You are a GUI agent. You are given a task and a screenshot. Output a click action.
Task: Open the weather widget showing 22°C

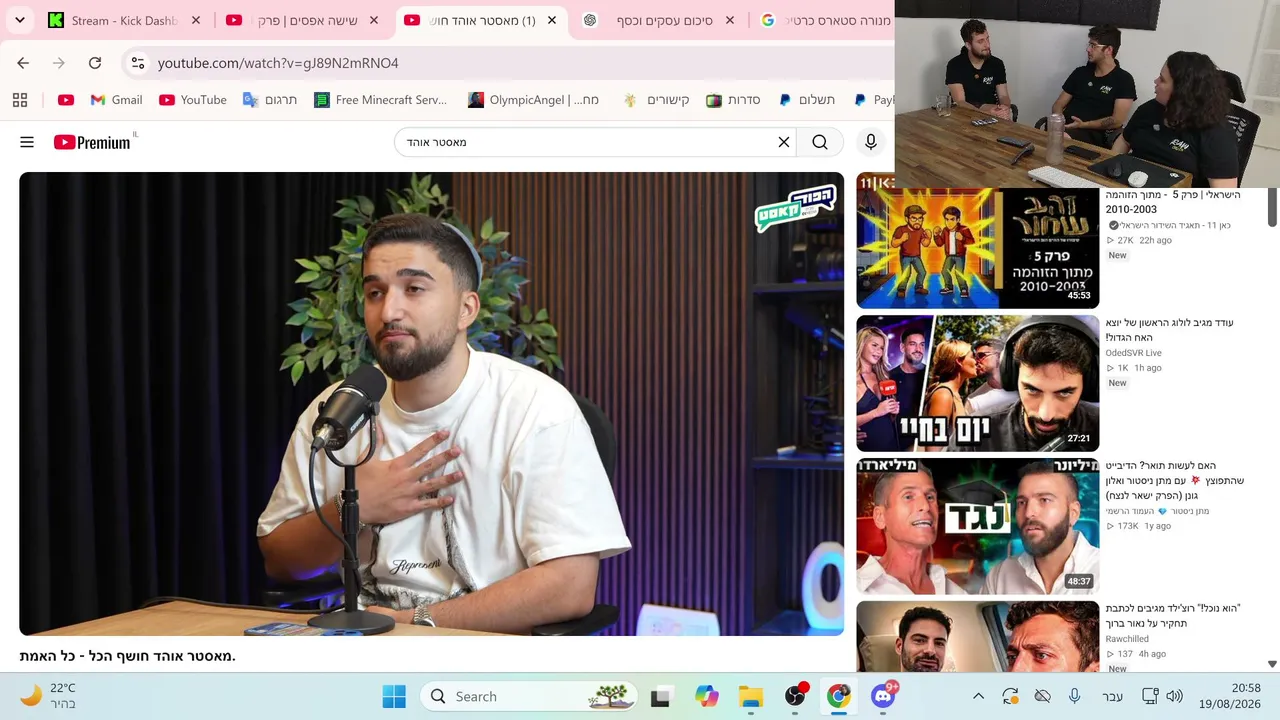click(48, 696)
